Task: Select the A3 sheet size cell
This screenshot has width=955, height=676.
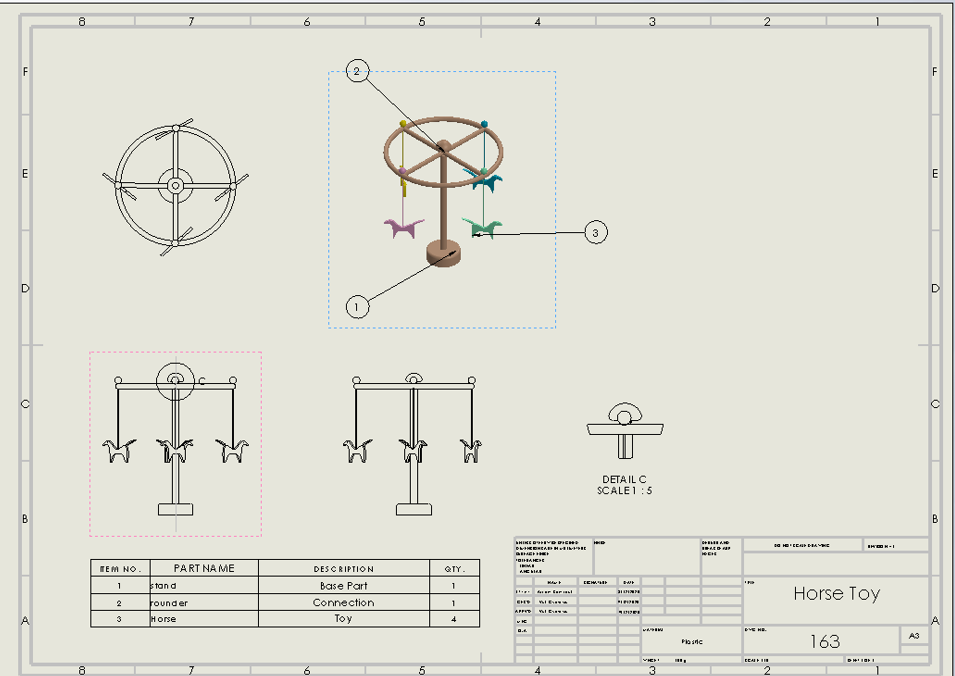Action: tap(914, 636)
